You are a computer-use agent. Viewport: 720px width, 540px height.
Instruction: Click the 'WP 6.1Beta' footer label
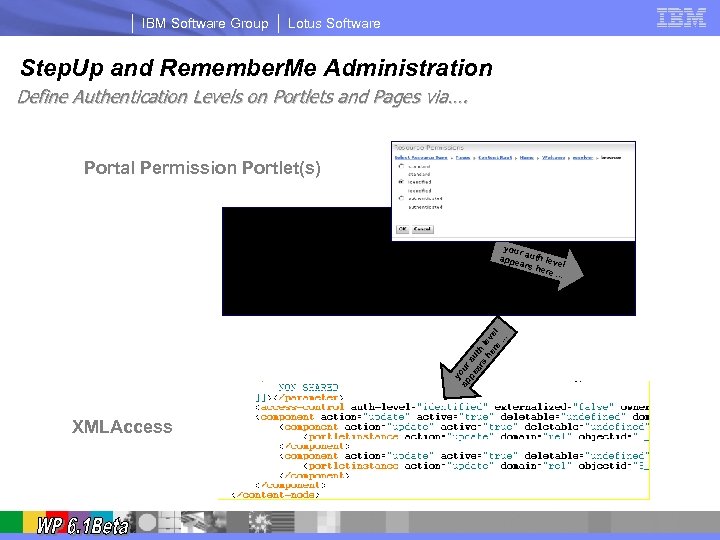tap(83, 525)
